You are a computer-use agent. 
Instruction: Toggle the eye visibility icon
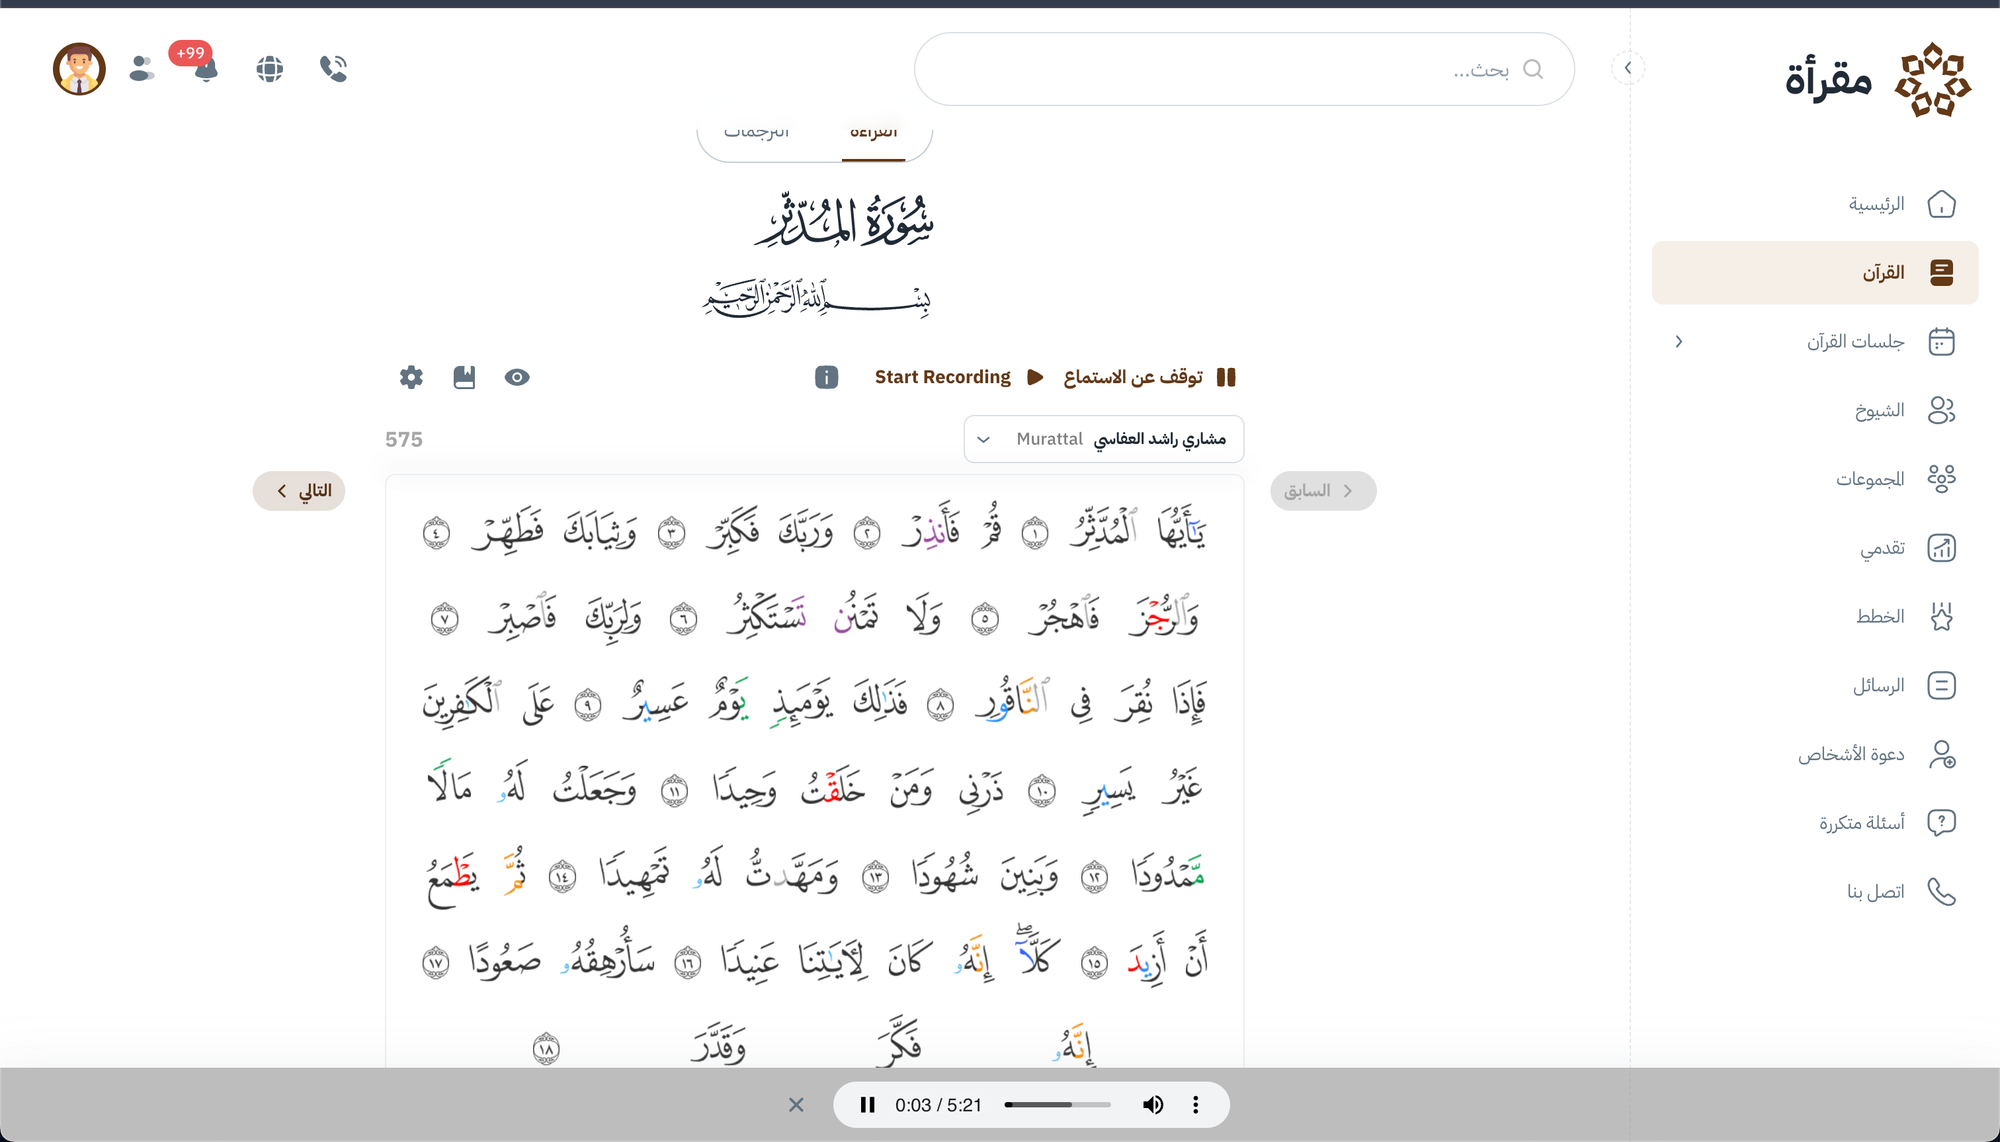click(x=517, y=377)
